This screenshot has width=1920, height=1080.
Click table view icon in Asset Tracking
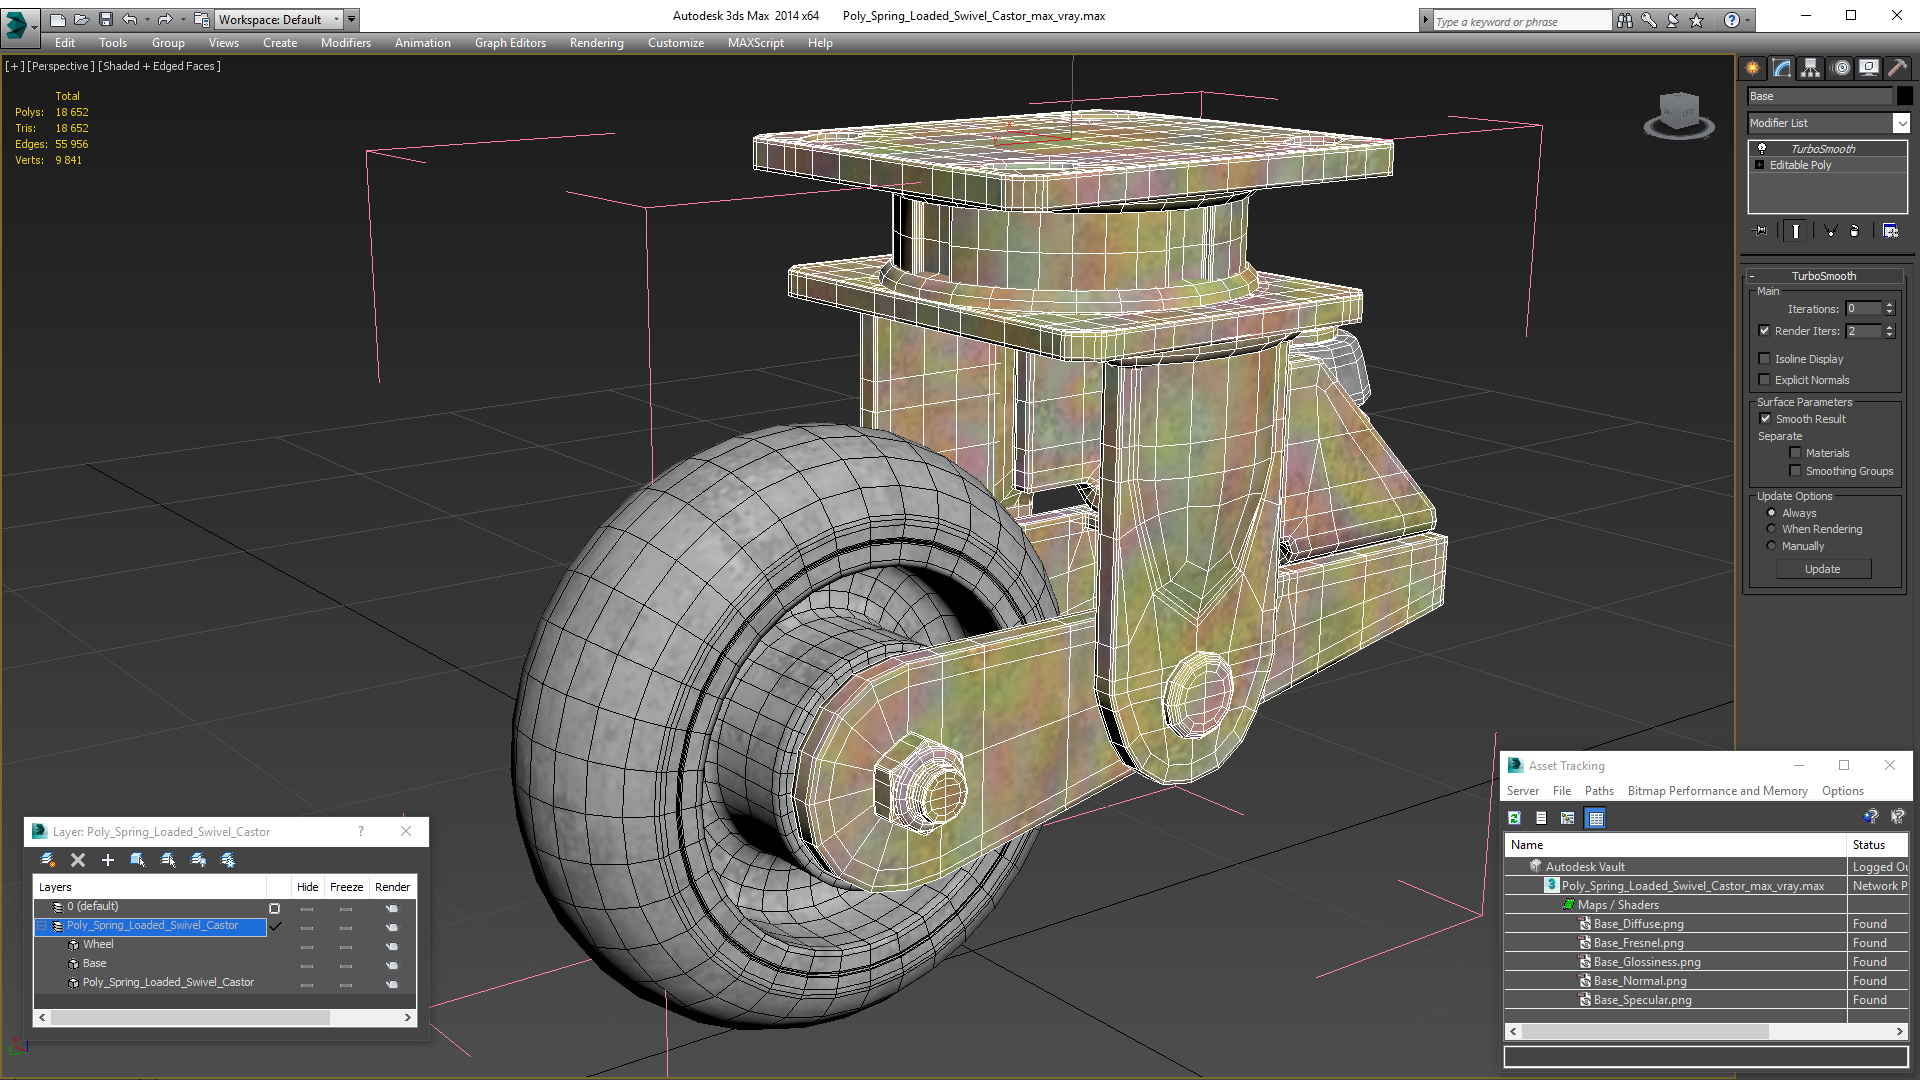(1596, 818)
